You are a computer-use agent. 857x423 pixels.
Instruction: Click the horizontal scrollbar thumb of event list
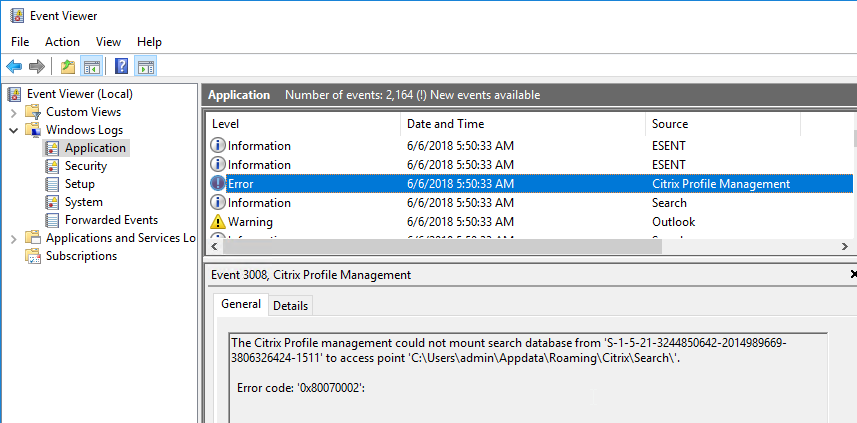[442, 246]
